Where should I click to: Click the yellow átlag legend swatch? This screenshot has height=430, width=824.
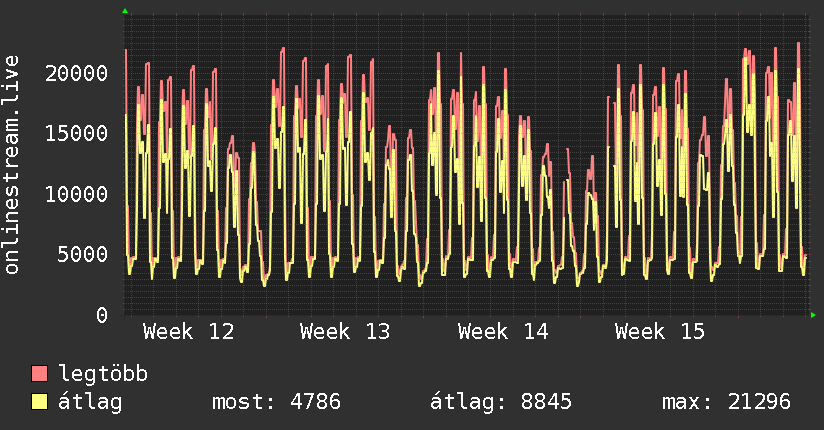point(39,401)
